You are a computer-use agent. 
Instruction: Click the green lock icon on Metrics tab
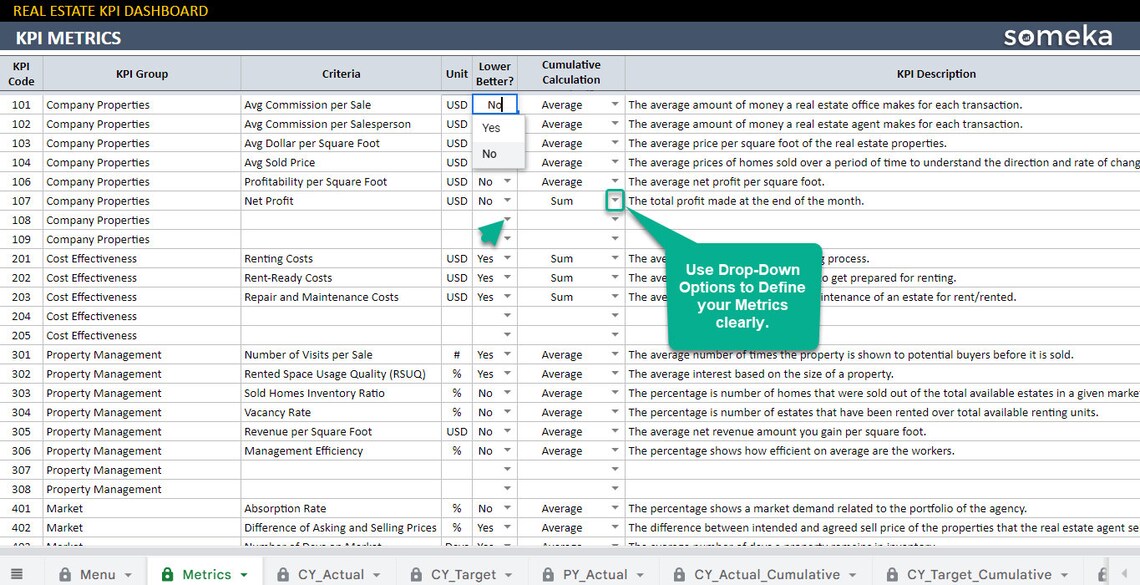point(167,574)
